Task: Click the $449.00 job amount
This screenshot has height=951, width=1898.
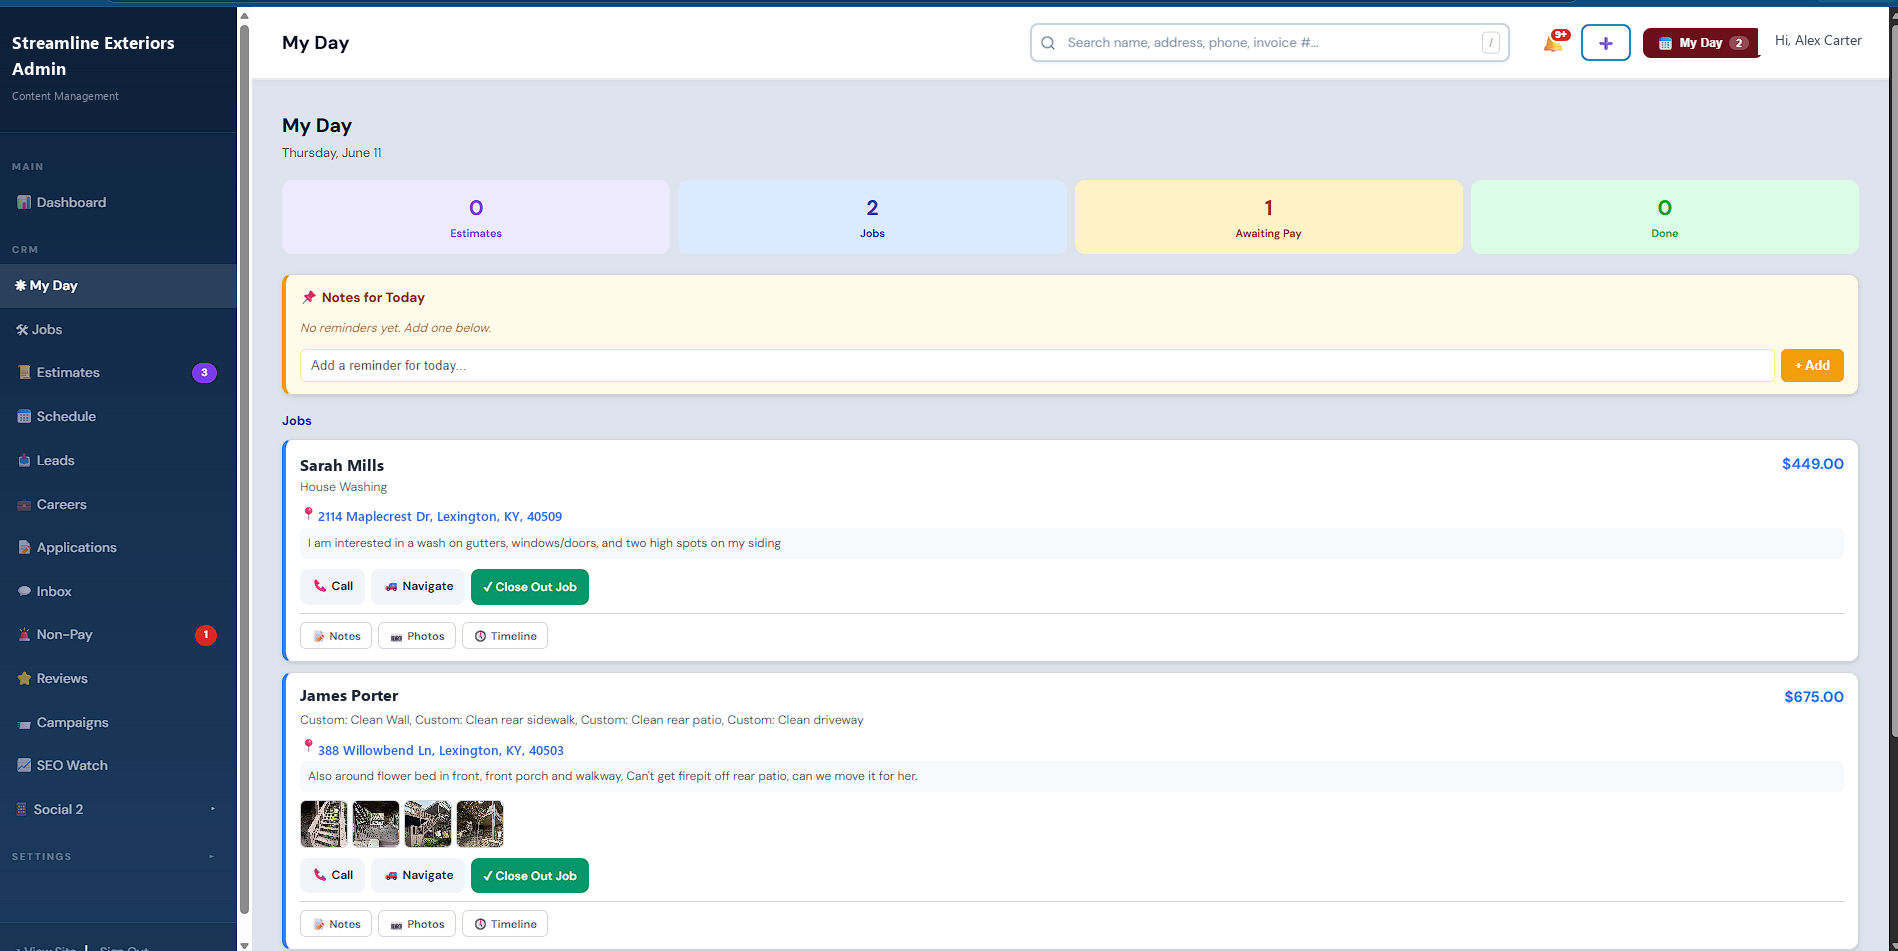Action: [x=1813, y=464]
